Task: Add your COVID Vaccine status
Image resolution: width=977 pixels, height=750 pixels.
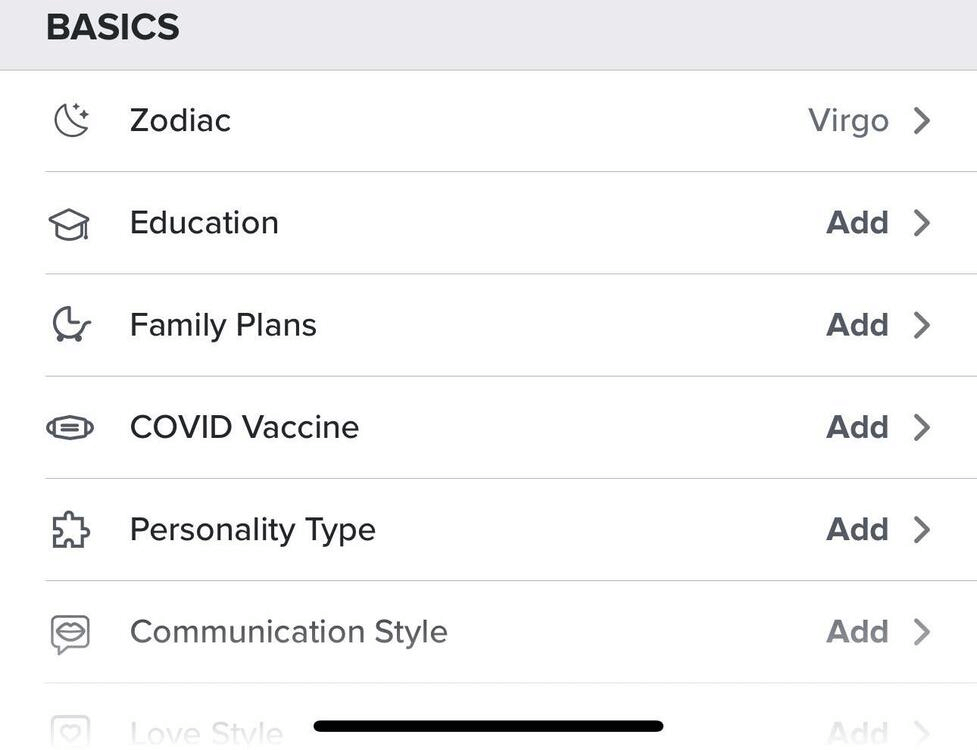Action: pos(857,427)
